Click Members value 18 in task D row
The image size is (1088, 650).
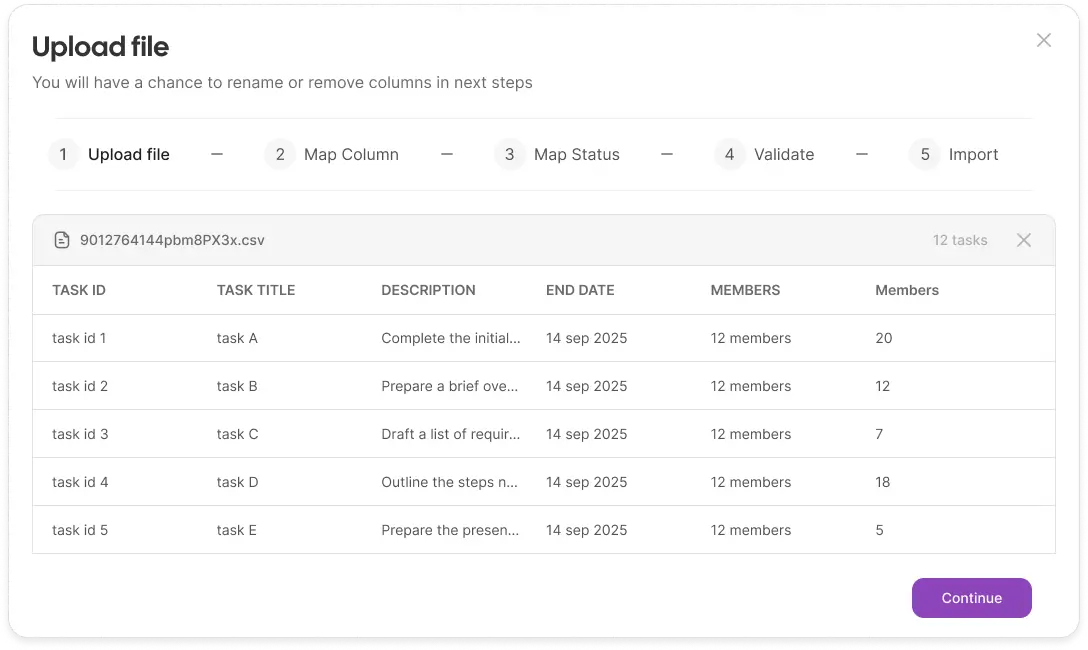click(883, 481)
